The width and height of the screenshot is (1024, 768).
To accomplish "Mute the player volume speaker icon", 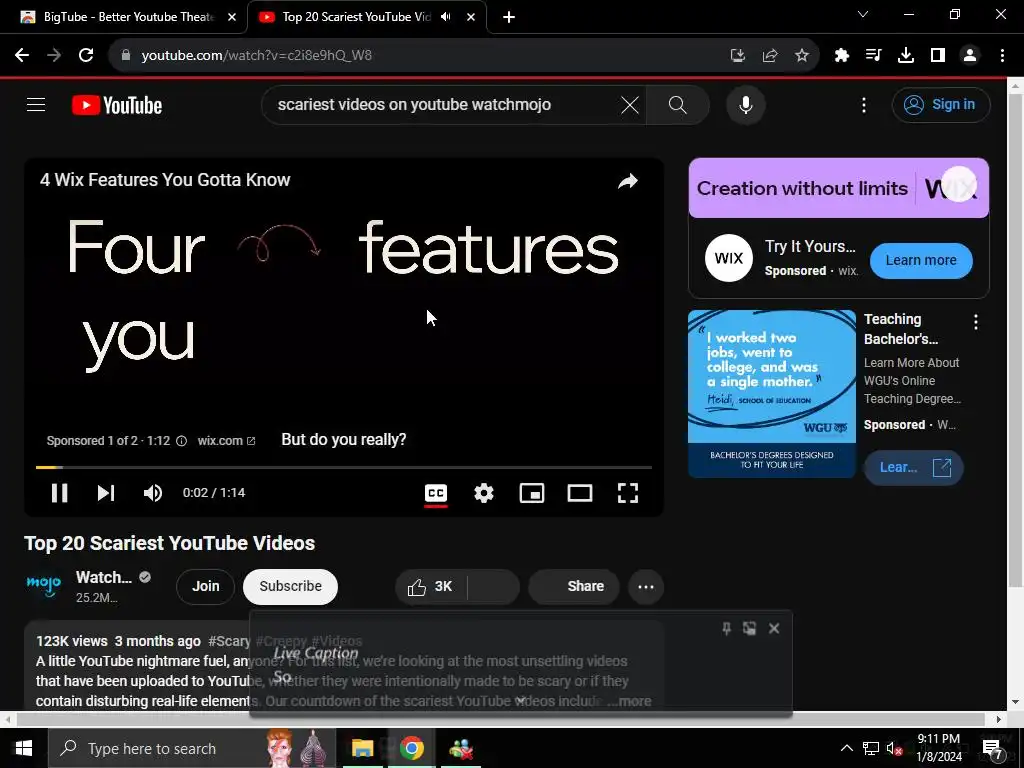I will click(x=153, y=493).
